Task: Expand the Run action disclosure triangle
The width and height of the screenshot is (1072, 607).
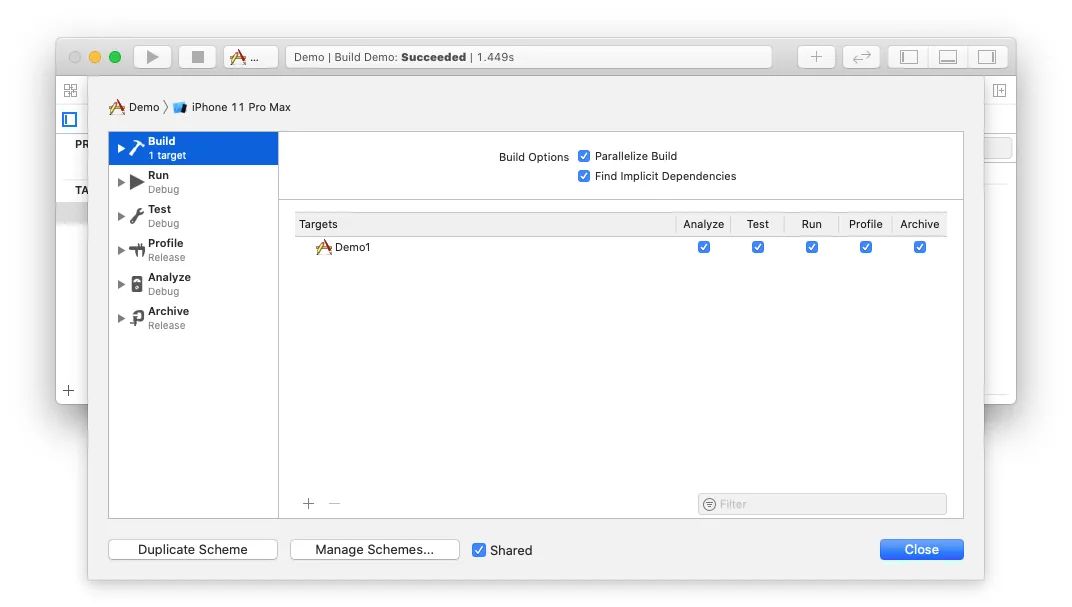Action: (122, 182)
